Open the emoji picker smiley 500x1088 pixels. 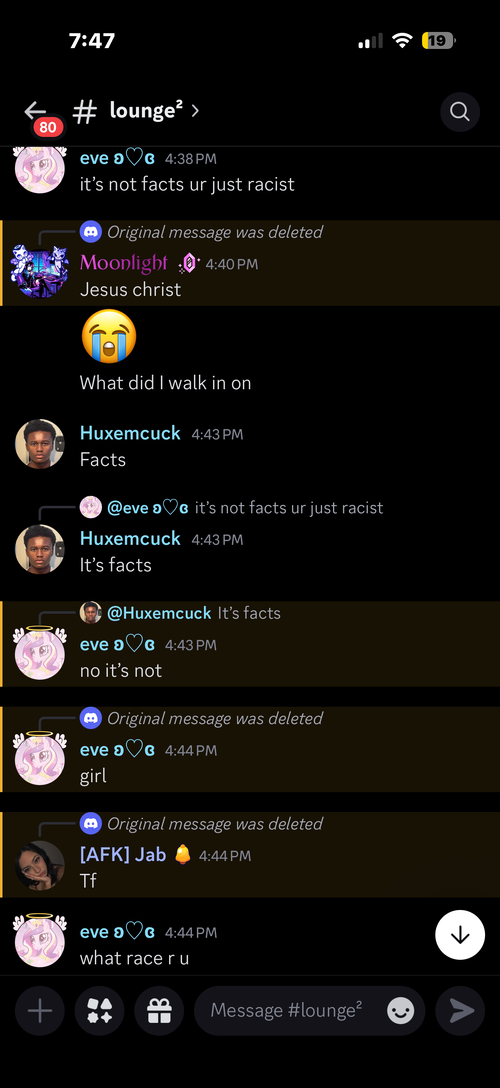tap(400, 1011)
